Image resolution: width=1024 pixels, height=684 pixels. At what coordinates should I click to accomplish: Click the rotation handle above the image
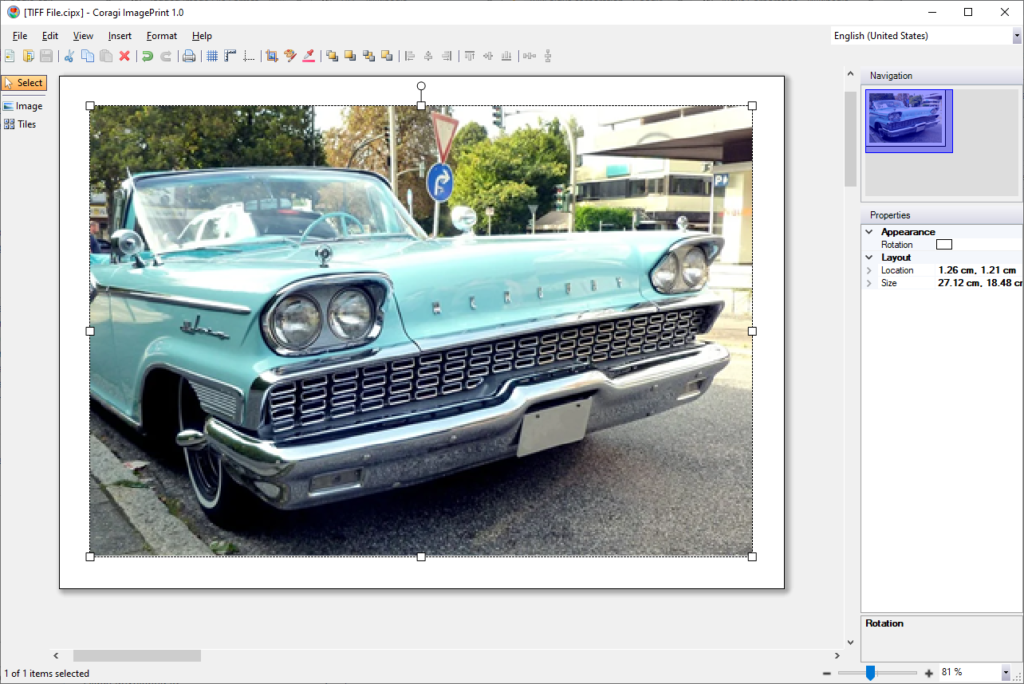click(x=421, y=86)
